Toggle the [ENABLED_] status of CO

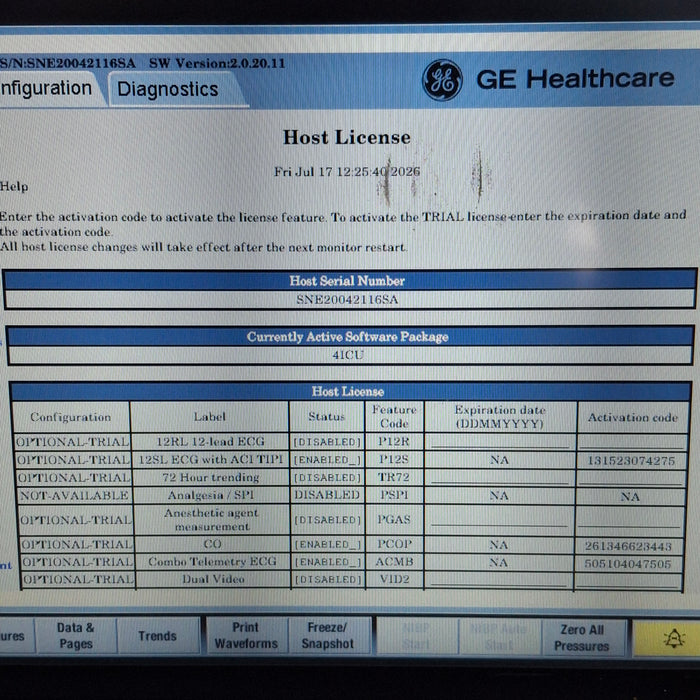coord(328,545)
